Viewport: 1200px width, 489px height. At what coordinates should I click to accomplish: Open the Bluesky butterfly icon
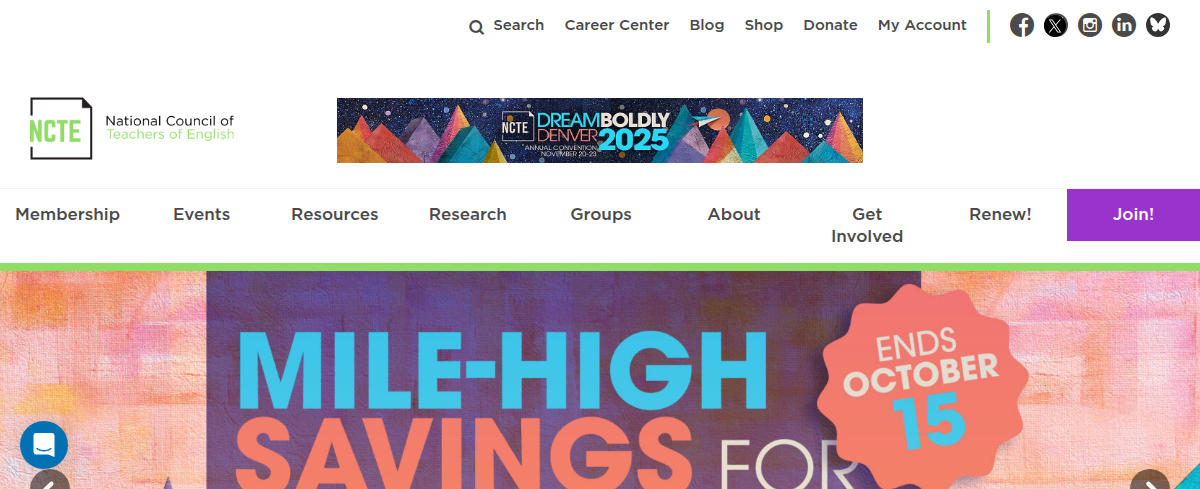pyautogui.click(x=1158, y=25)
